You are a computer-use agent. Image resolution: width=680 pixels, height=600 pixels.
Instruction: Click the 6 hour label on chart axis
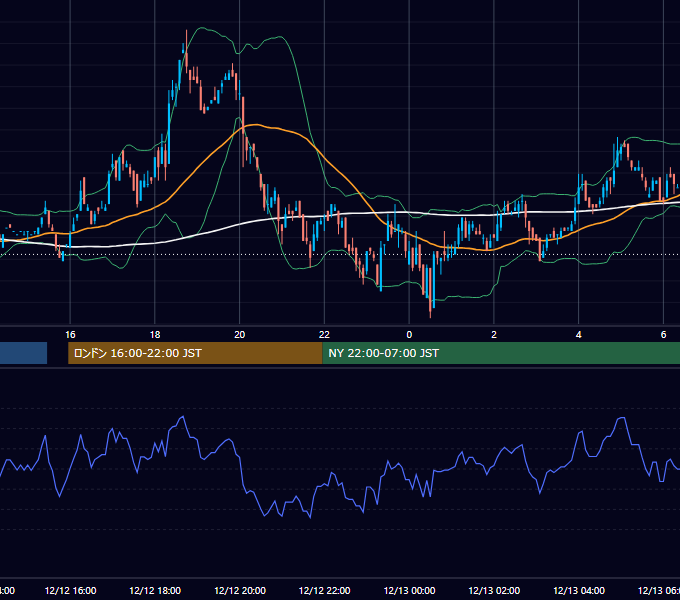point(663,335)
